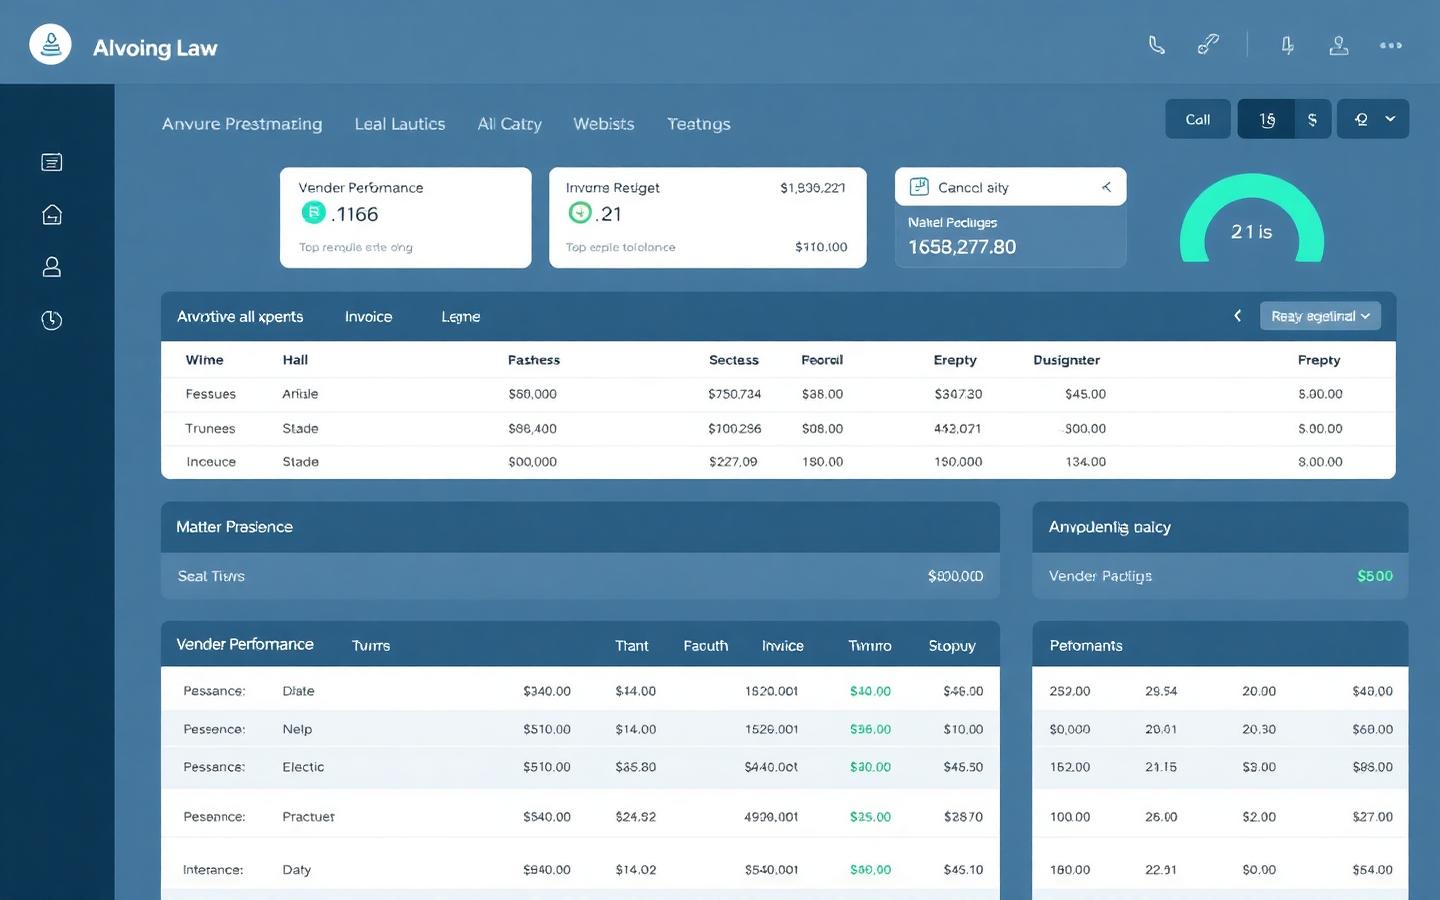The height and width of the screenshot is (900, 1440).
Task: Click the Fashess column header
Action: tap(534, 360)
